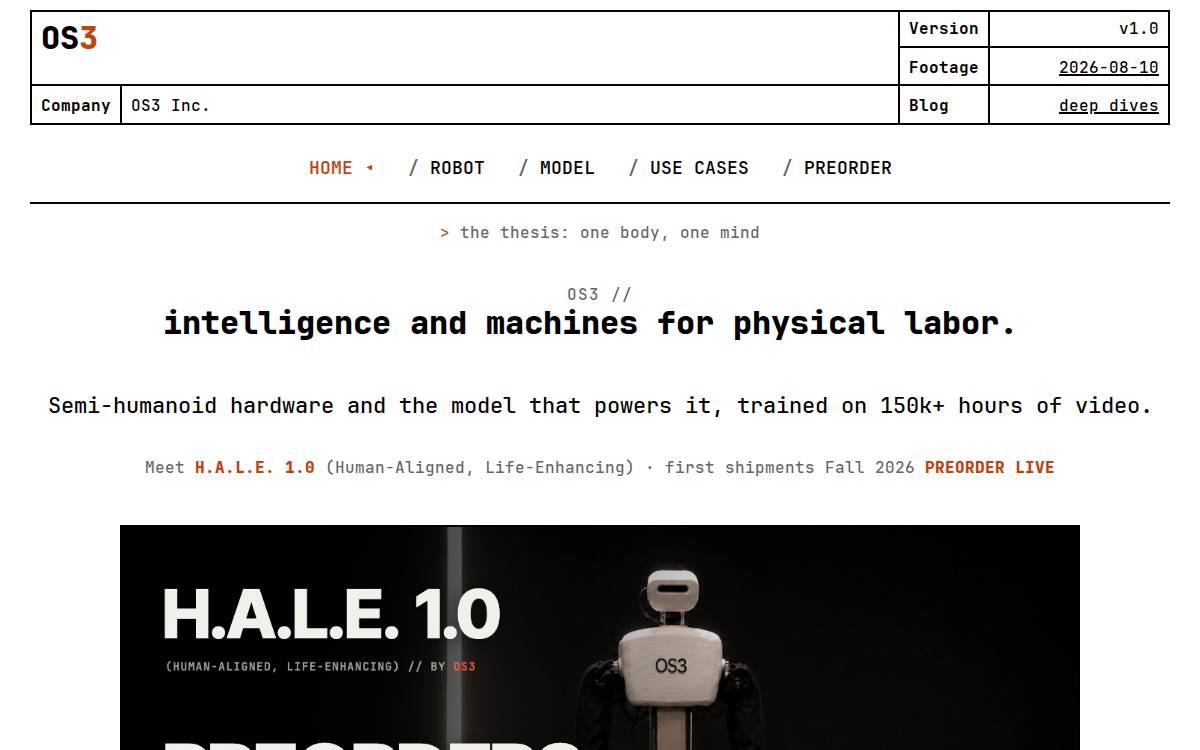Click the Company label cell

(76, 105)
